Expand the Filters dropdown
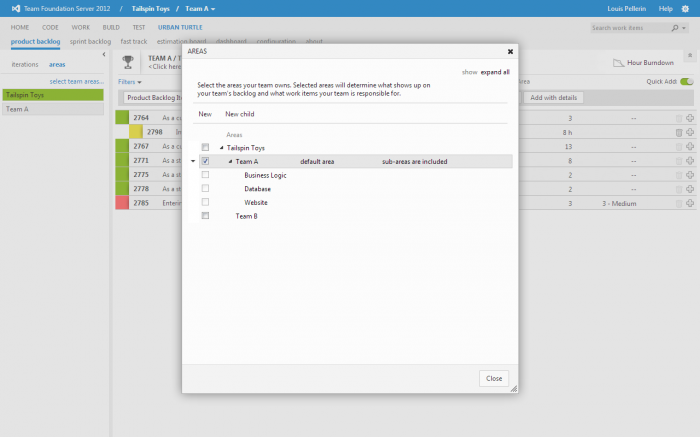Viewport: 700px width, 437px height. [130, 82]
